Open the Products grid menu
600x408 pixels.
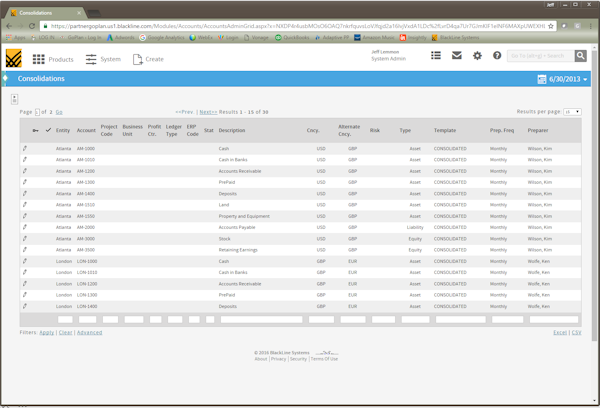tap(53, 59)
